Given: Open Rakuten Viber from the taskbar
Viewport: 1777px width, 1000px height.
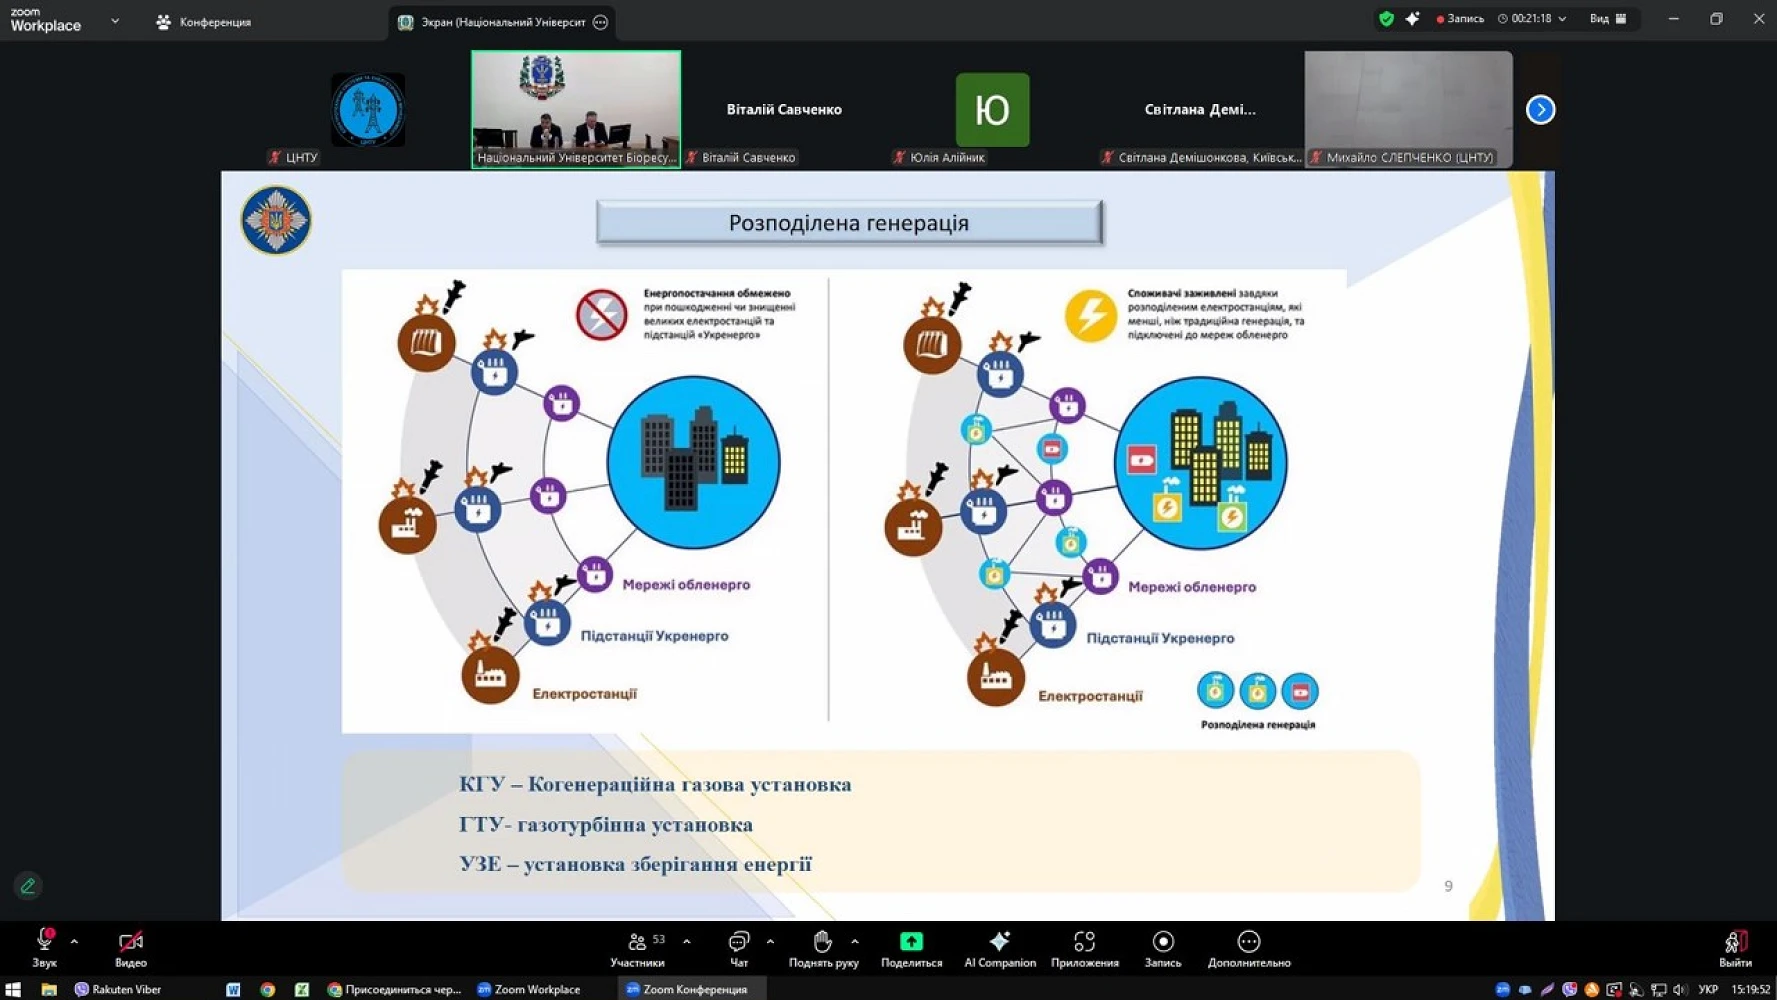Looking at the screenshot, I should (117, 989).
